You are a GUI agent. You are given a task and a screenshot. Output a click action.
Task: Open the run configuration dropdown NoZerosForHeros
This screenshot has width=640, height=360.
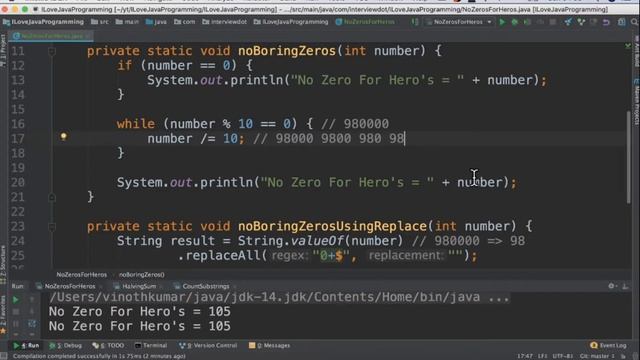tap(459, 22)
